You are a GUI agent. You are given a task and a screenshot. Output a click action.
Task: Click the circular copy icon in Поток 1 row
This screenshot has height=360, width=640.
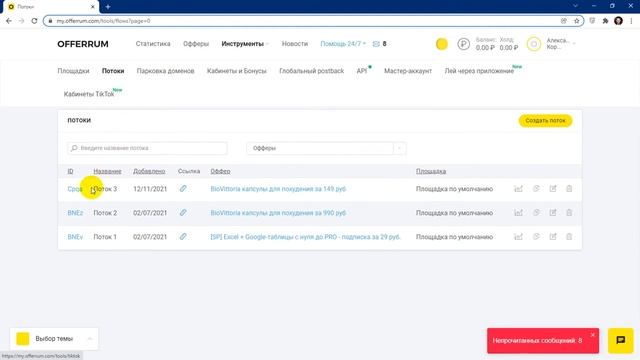pos(536,237)
